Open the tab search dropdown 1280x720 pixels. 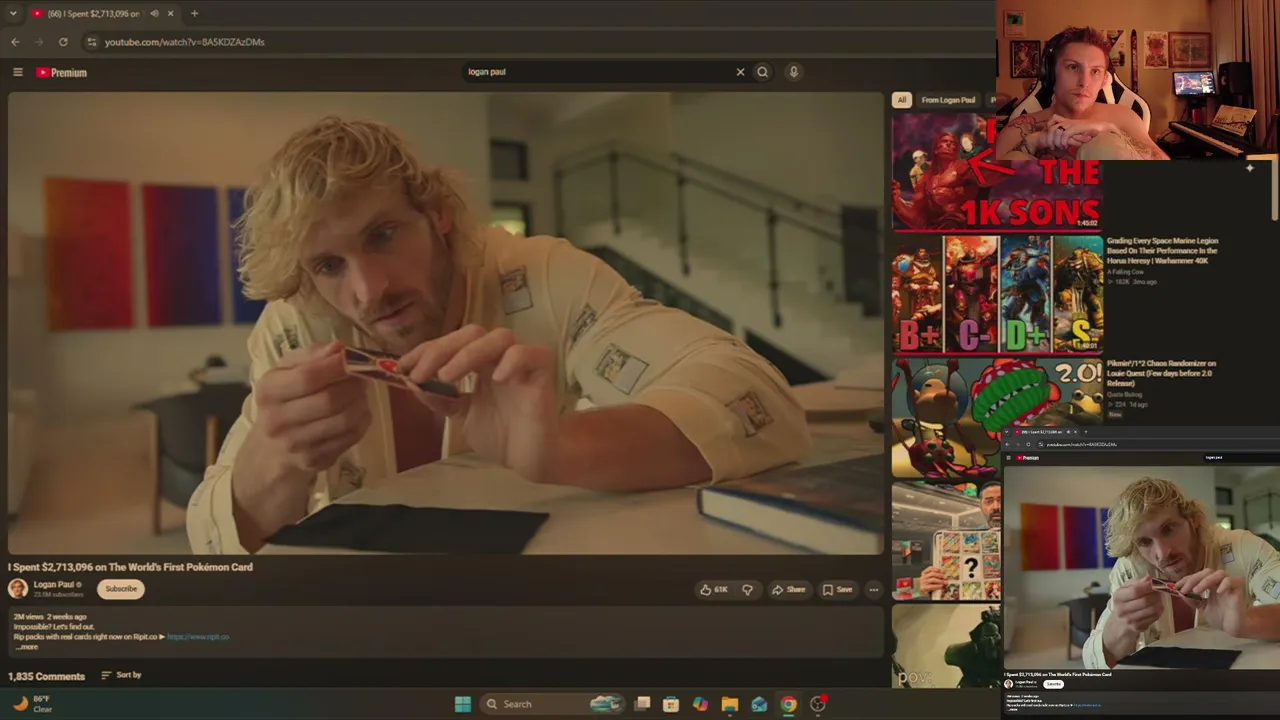coord(13,13)
